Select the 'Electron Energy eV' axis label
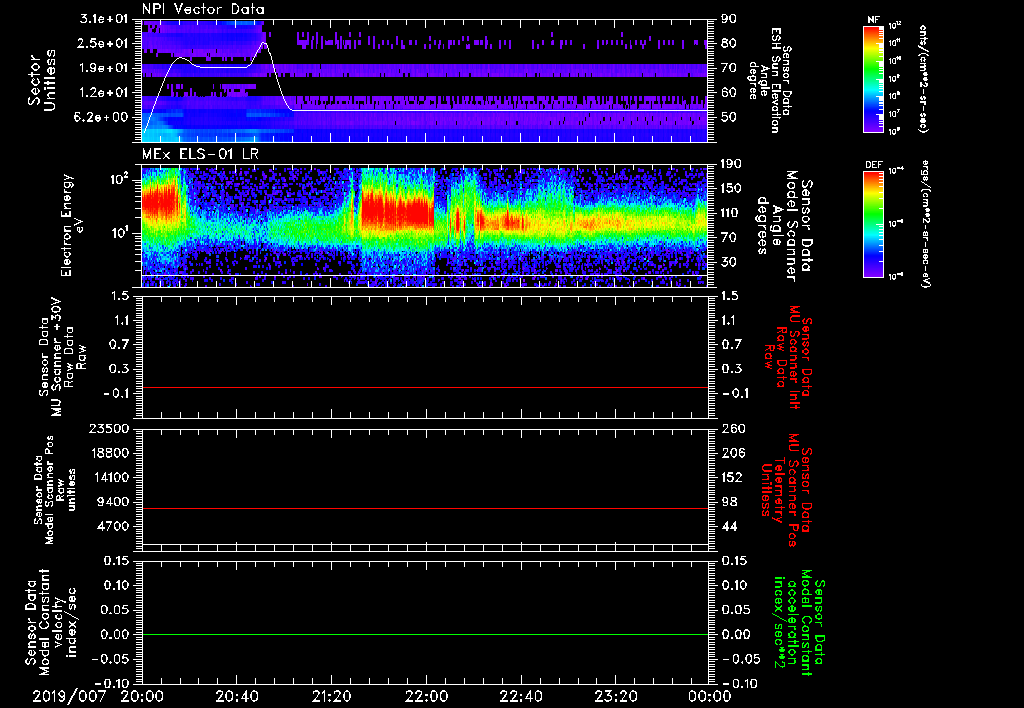The width and height of the screenshot is (1024, 708). (72, 225)
